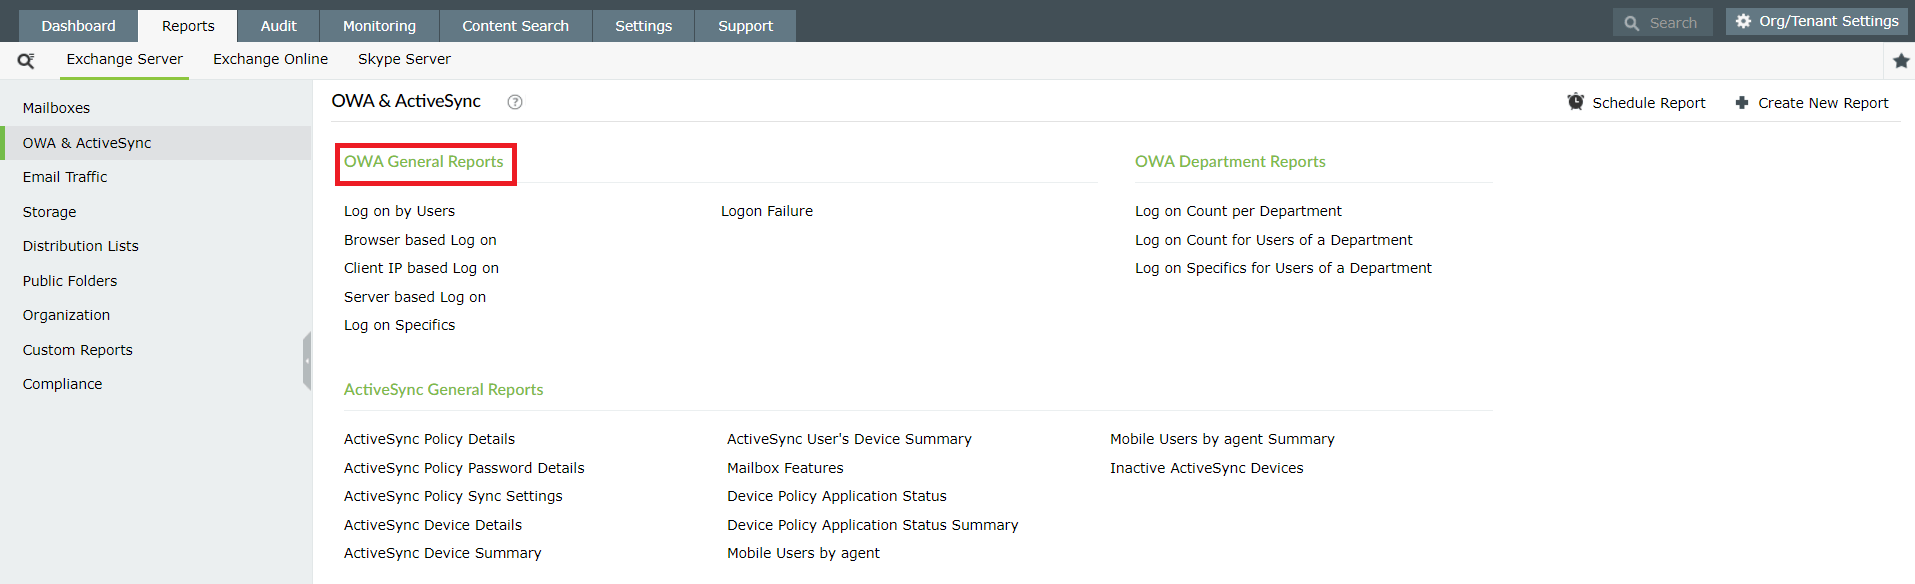
Task: Open Inactive ActiveSync Devices report
Action: tap(1206, 468)
